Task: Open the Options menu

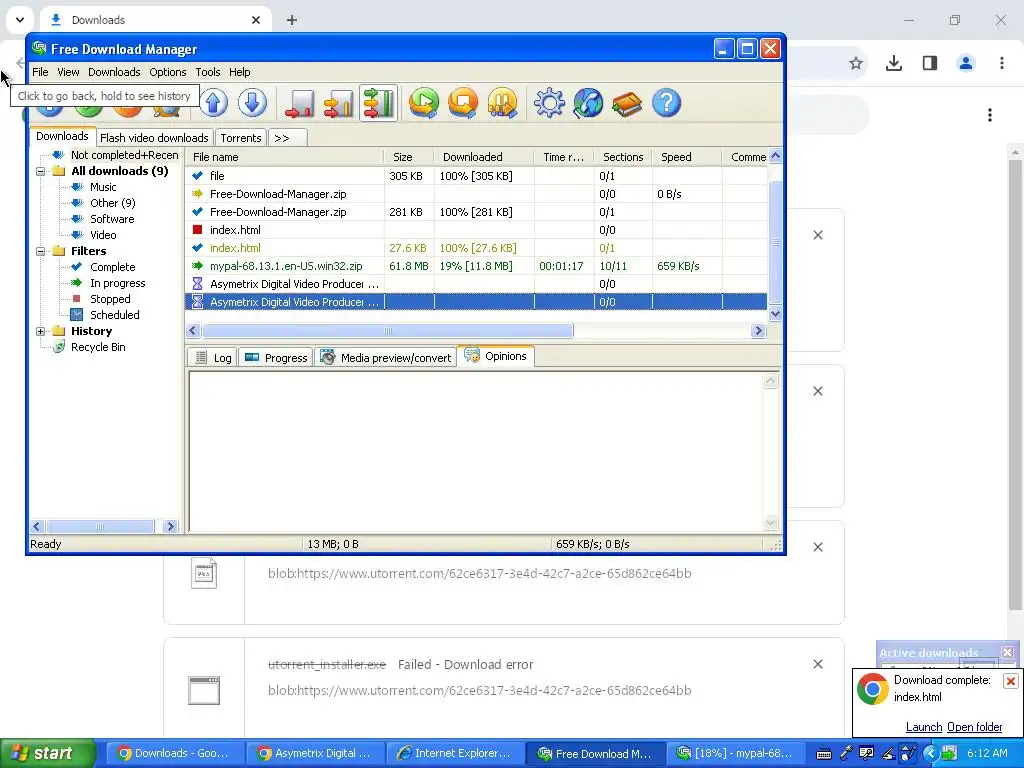Action: click(x=168, y=72)
